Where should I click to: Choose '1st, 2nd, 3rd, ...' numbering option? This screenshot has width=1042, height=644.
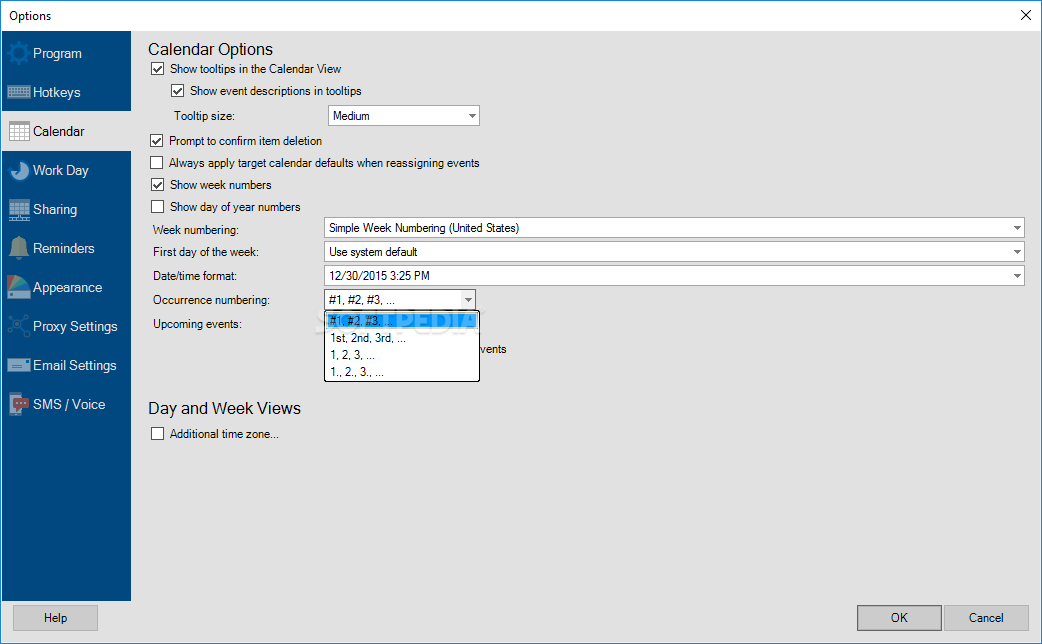[401, 338]
